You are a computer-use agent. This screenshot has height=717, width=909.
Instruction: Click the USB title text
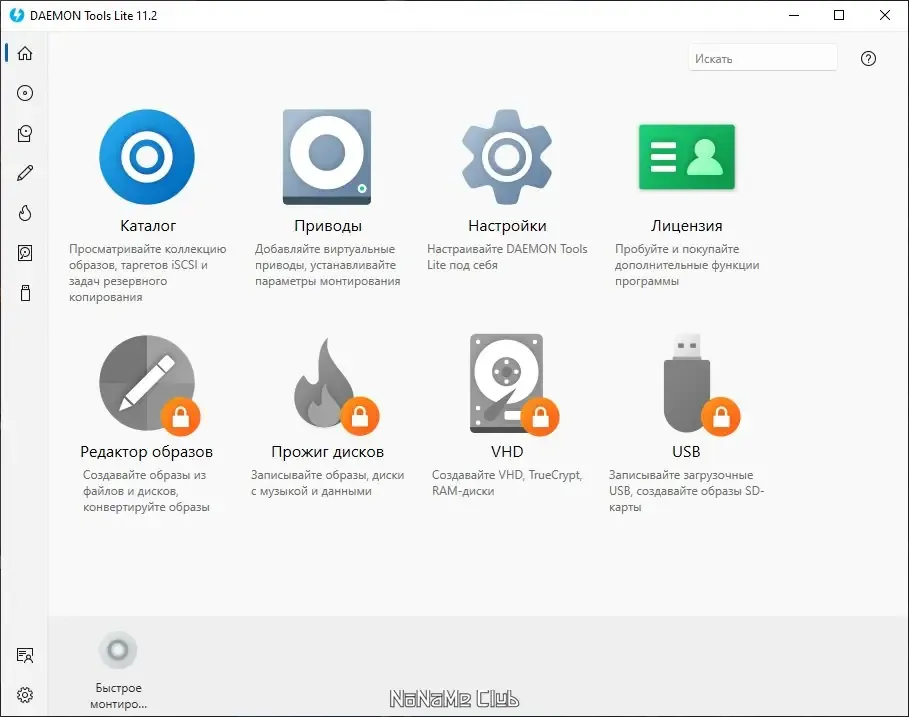pyautogui.click(x=686, y=452)
